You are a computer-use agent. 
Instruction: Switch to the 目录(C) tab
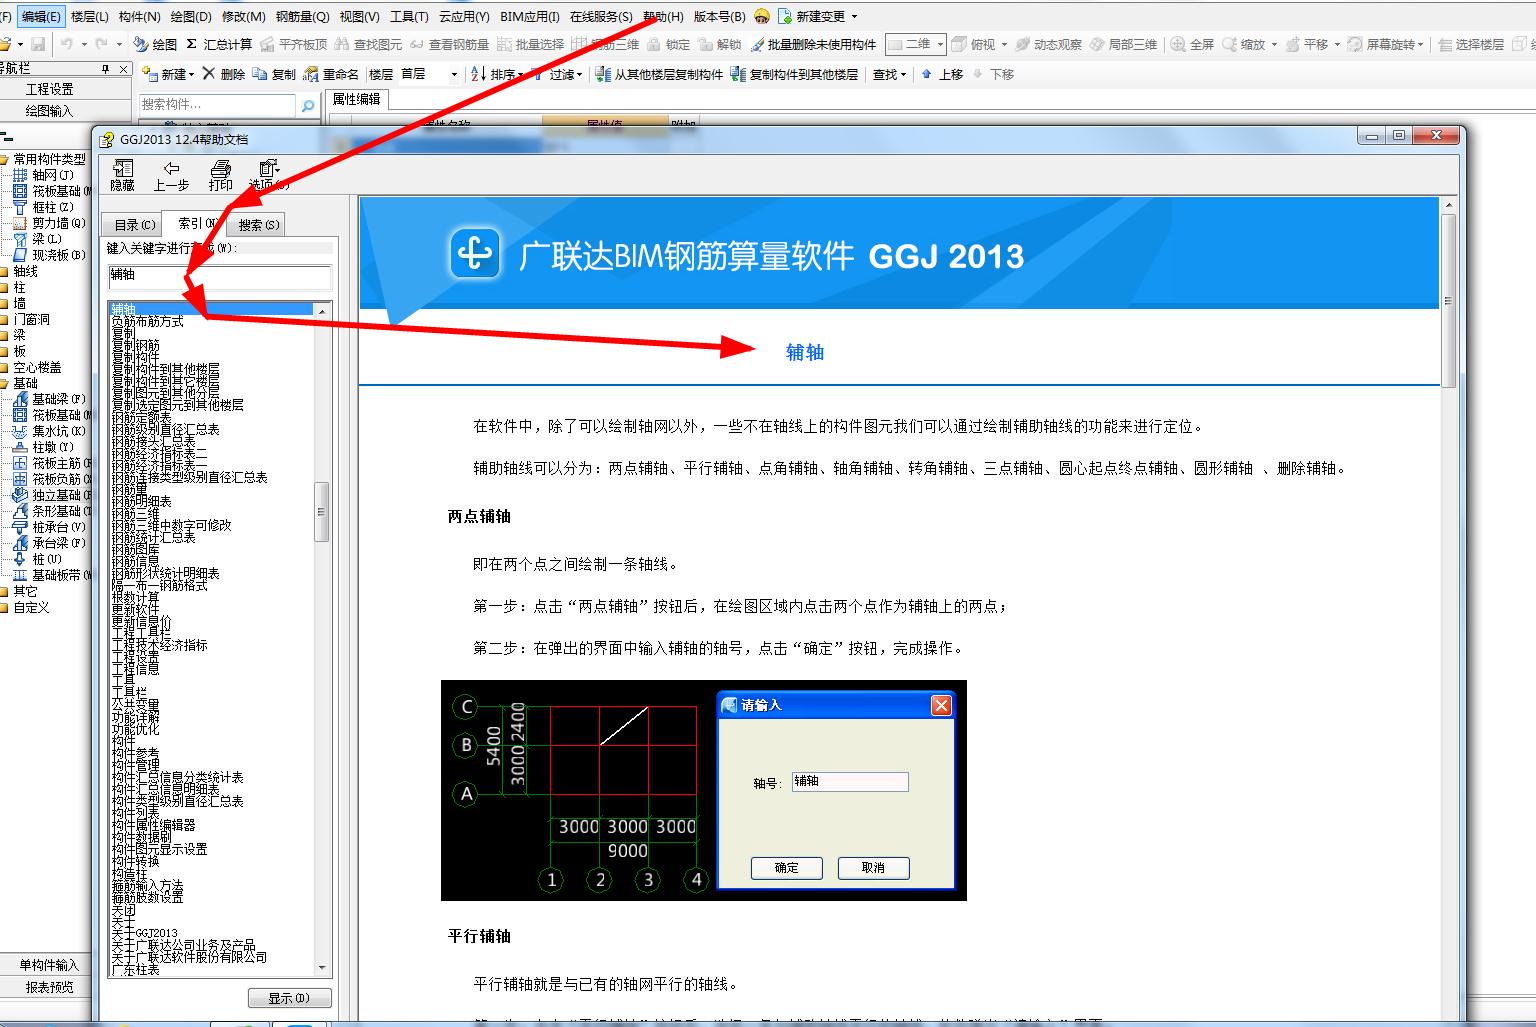click(134, 225)
